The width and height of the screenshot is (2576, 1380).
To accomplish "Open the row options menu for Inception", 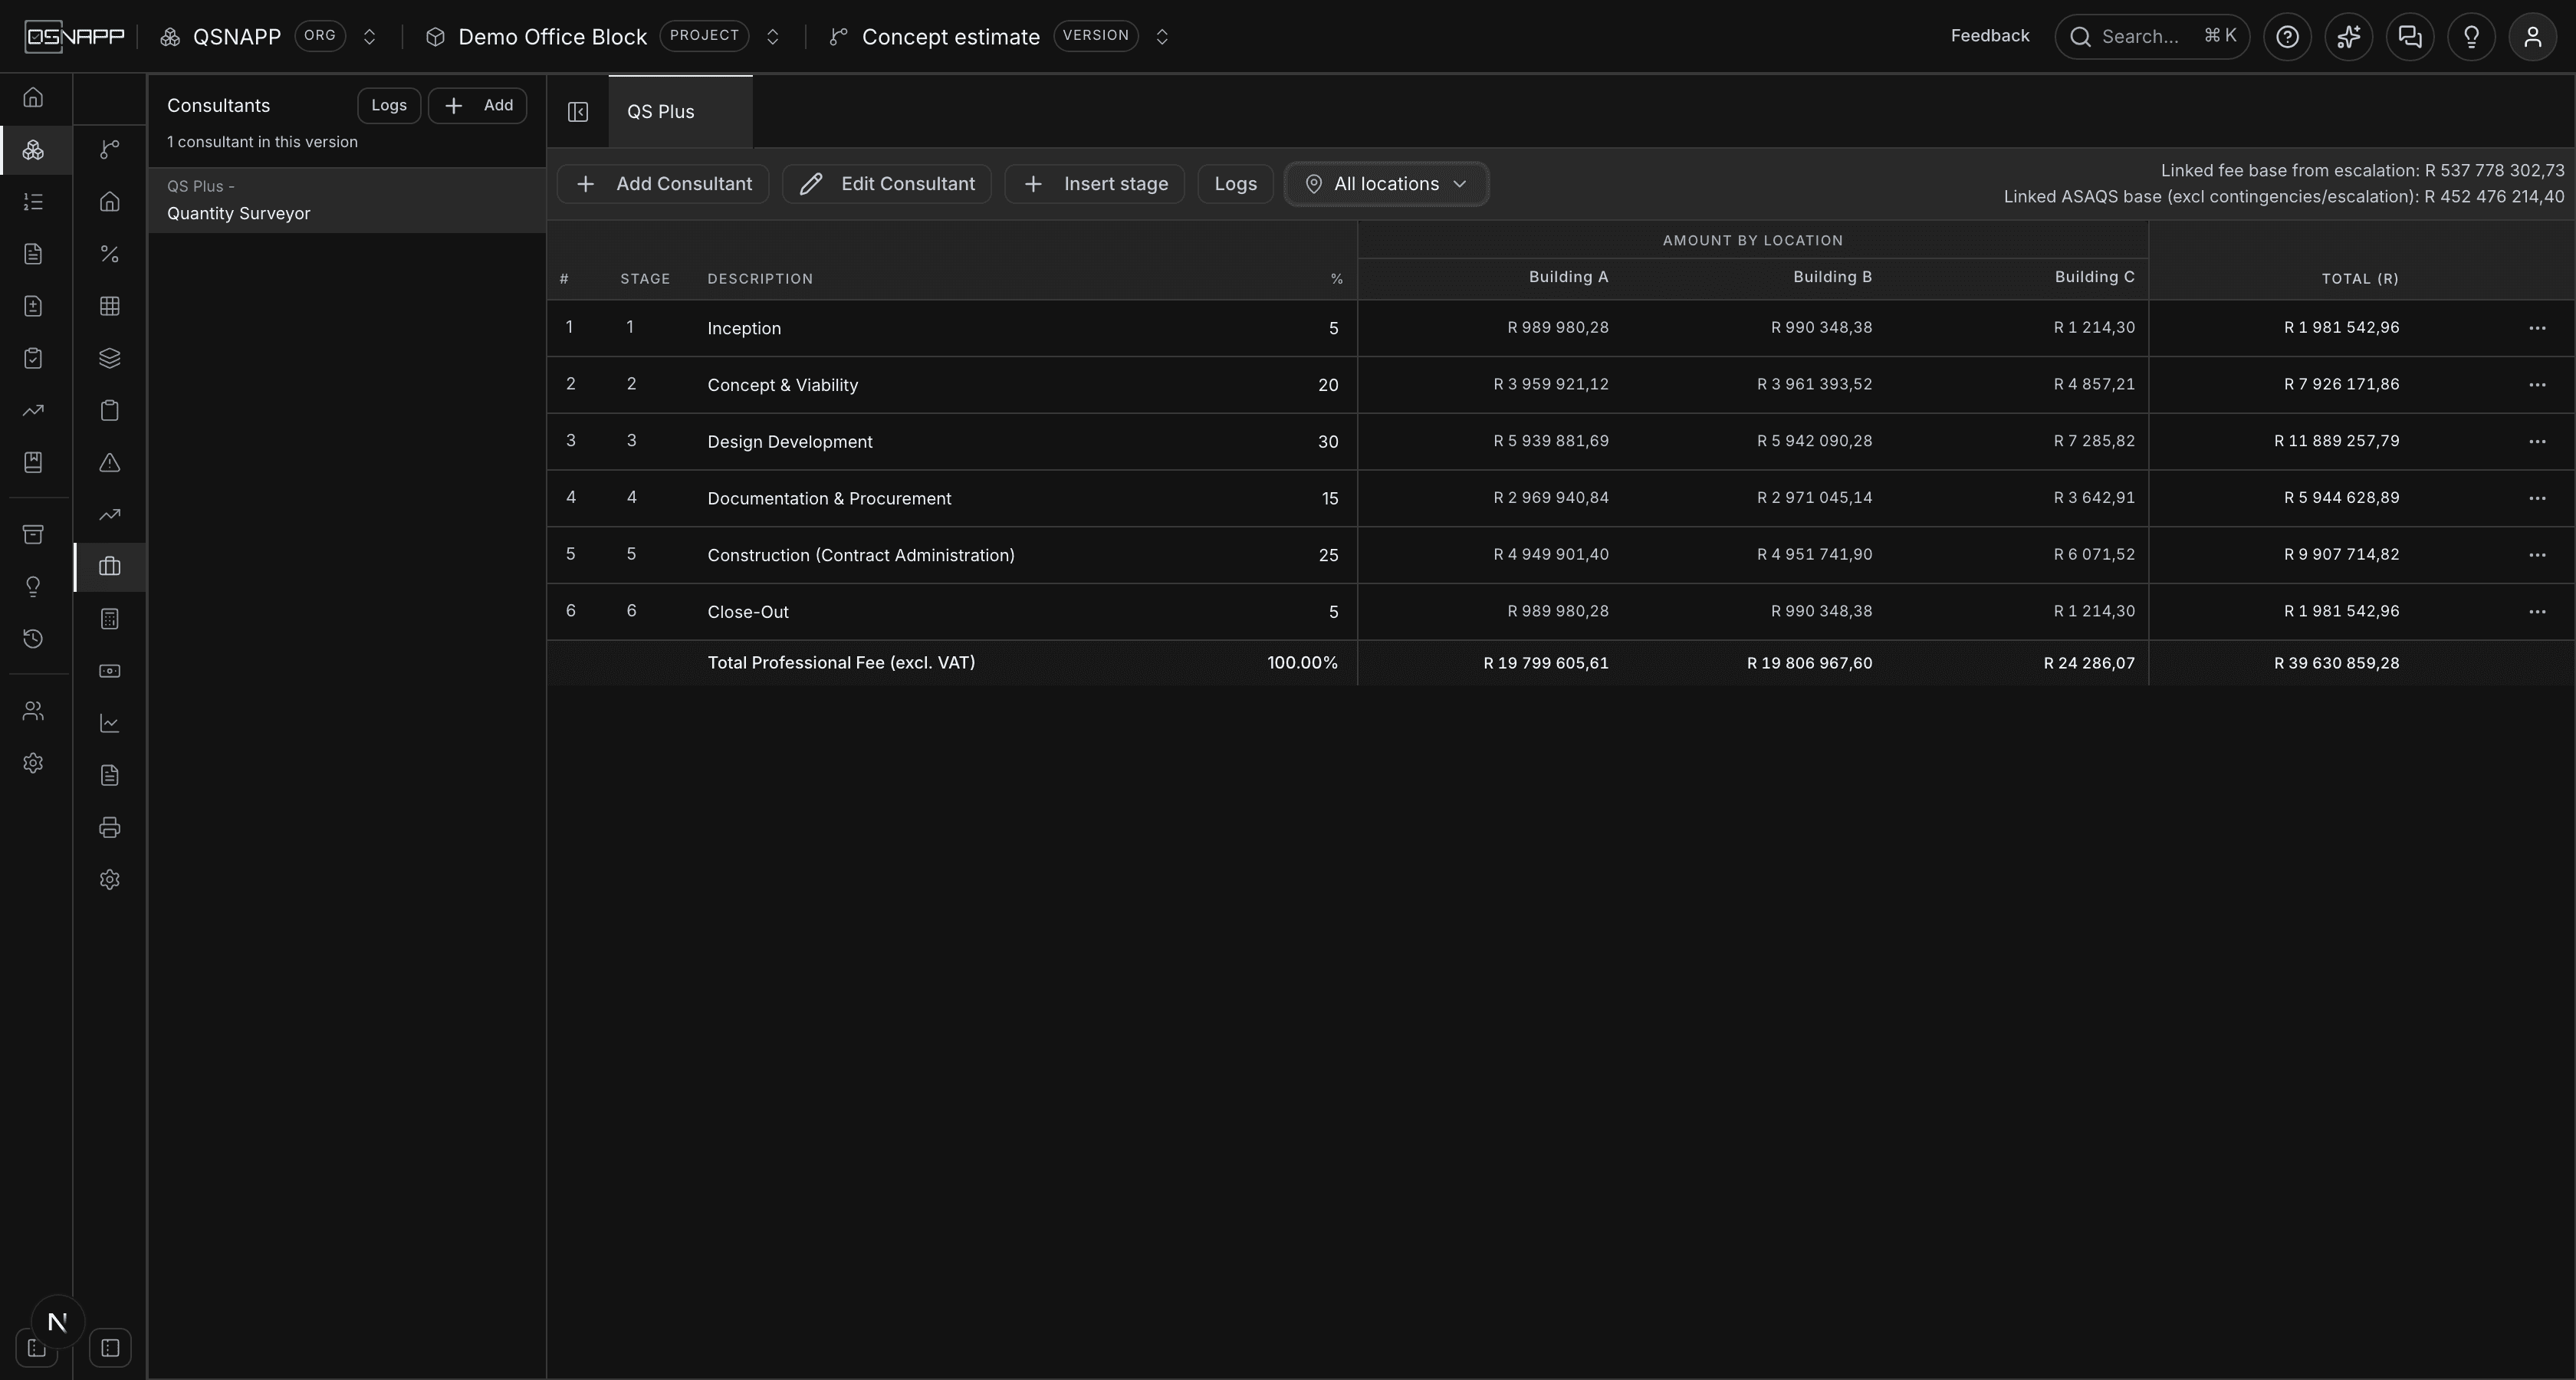I will [2537, 328].
